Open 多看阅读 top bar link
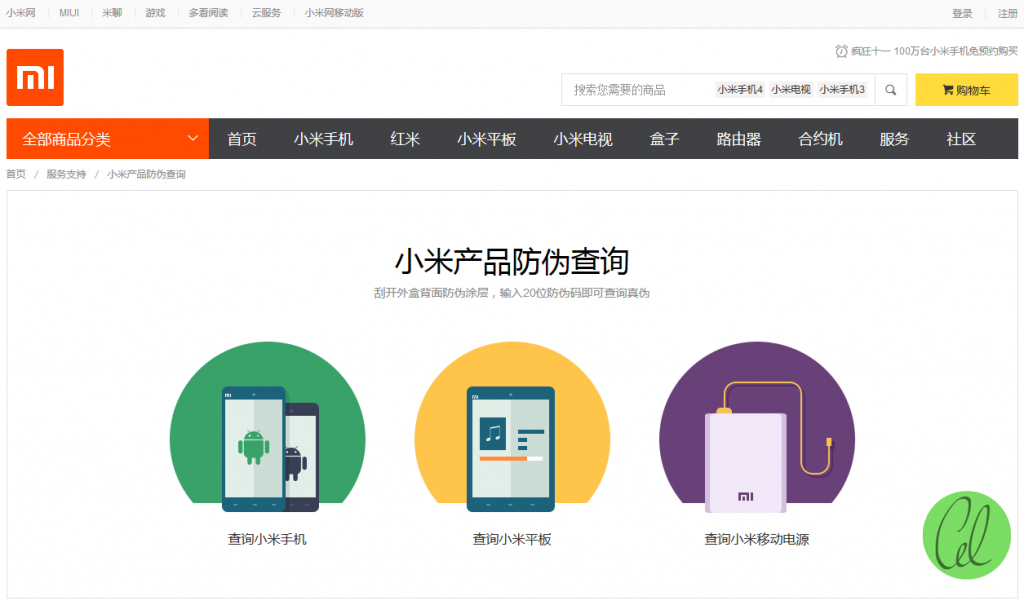 coord(208,13)
